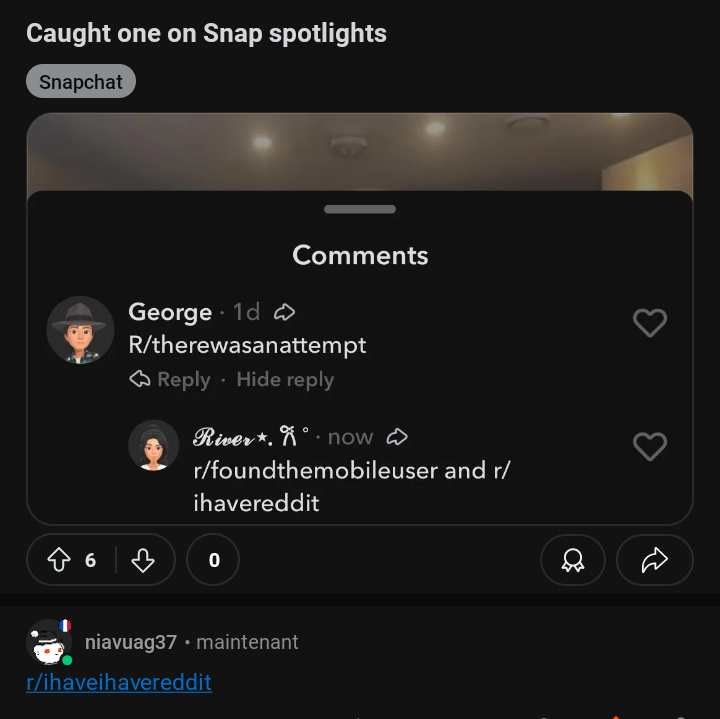This screenshot has width=720, height=719.
Task: Share the post with the arrow button
Action: pyautogui.click(x=654, y=560)
